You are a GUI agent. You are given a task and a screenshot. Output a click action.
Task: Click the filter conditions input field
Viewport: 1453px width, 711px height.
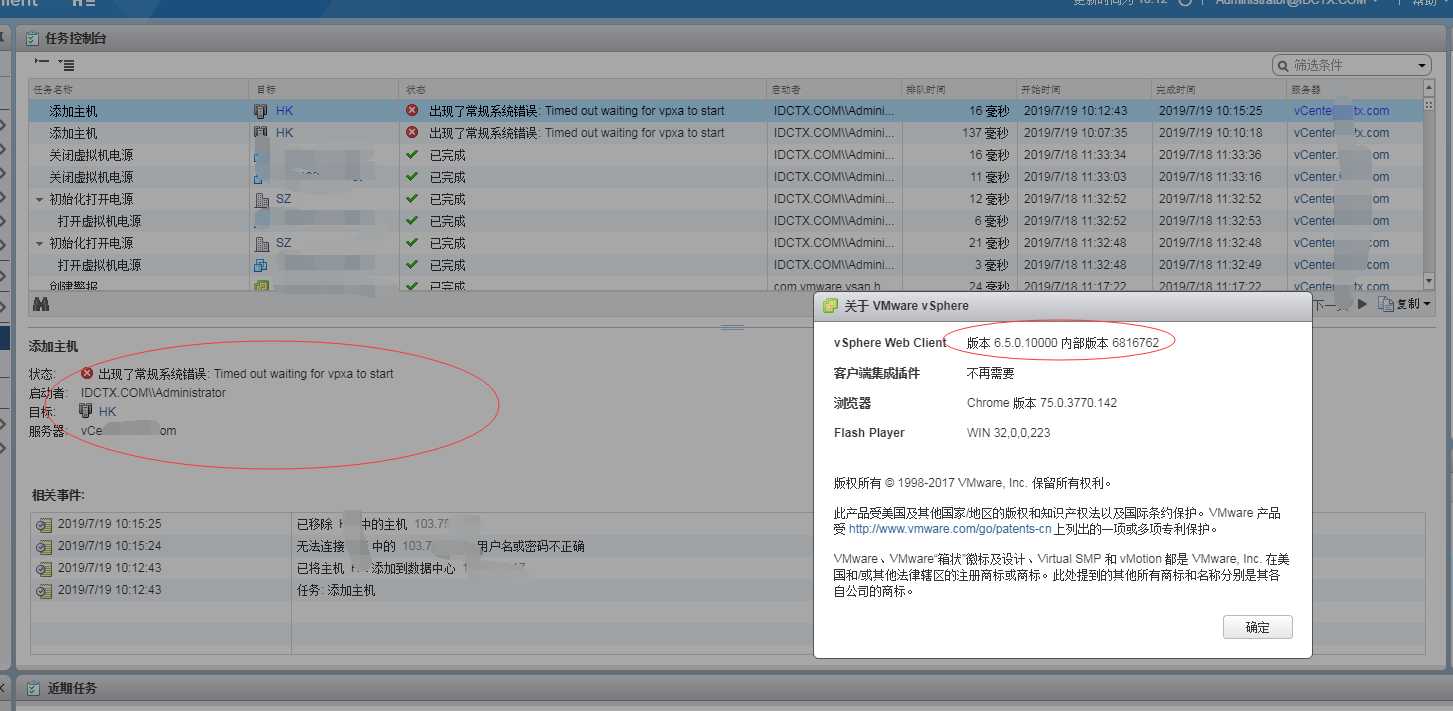pos(1352,65)
